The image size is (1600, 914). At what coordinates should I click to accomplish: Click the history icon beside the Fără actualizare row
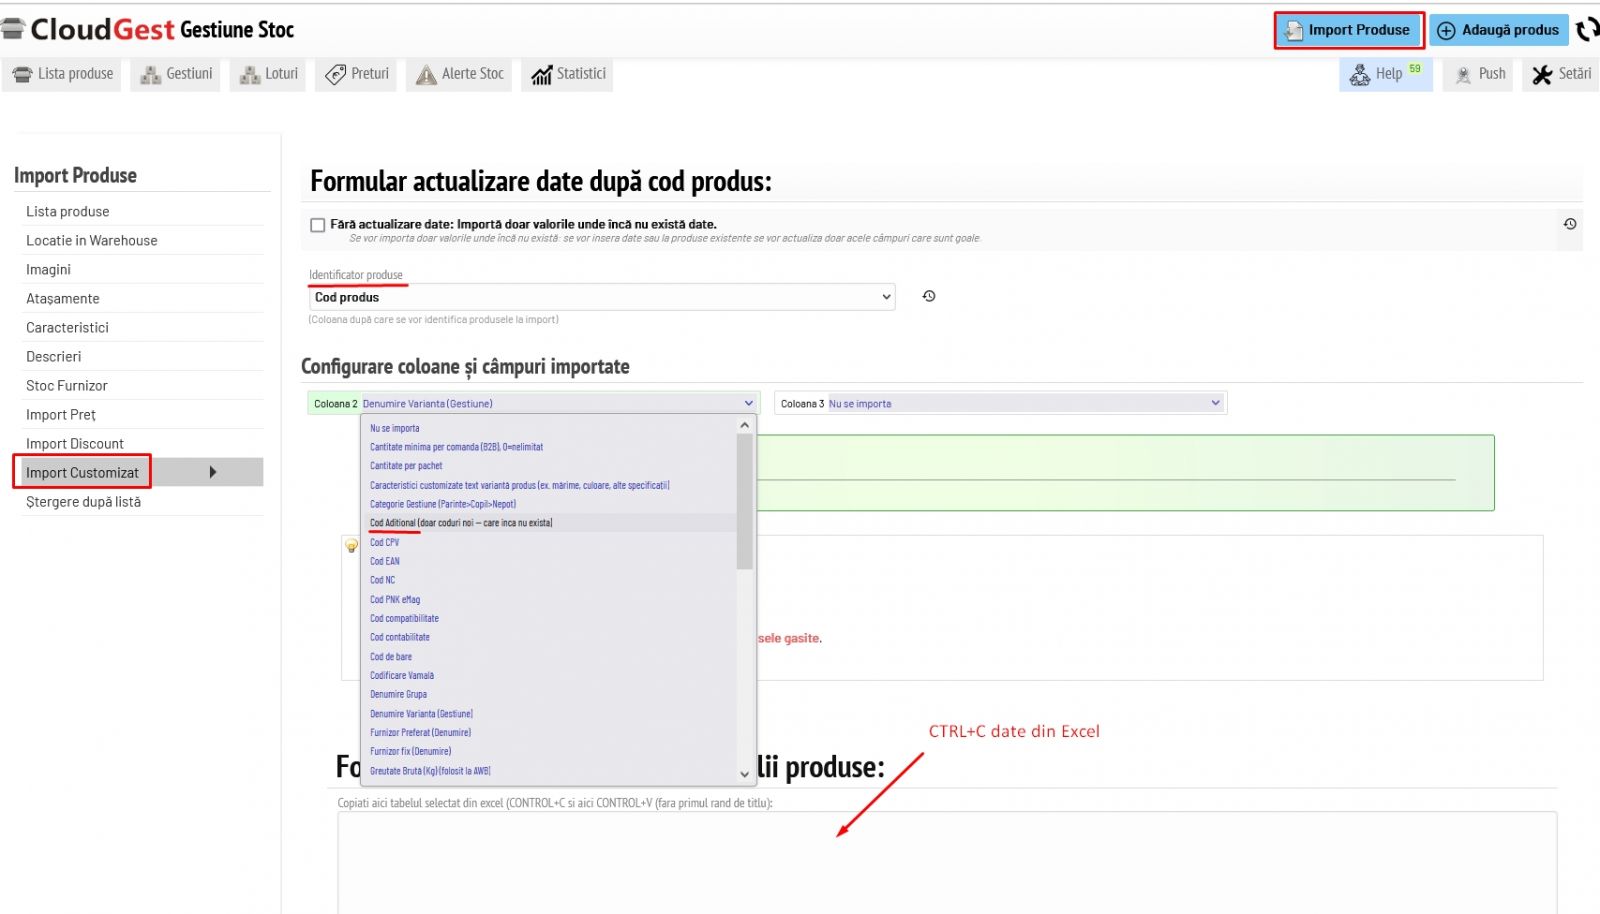pos(1570,224)
